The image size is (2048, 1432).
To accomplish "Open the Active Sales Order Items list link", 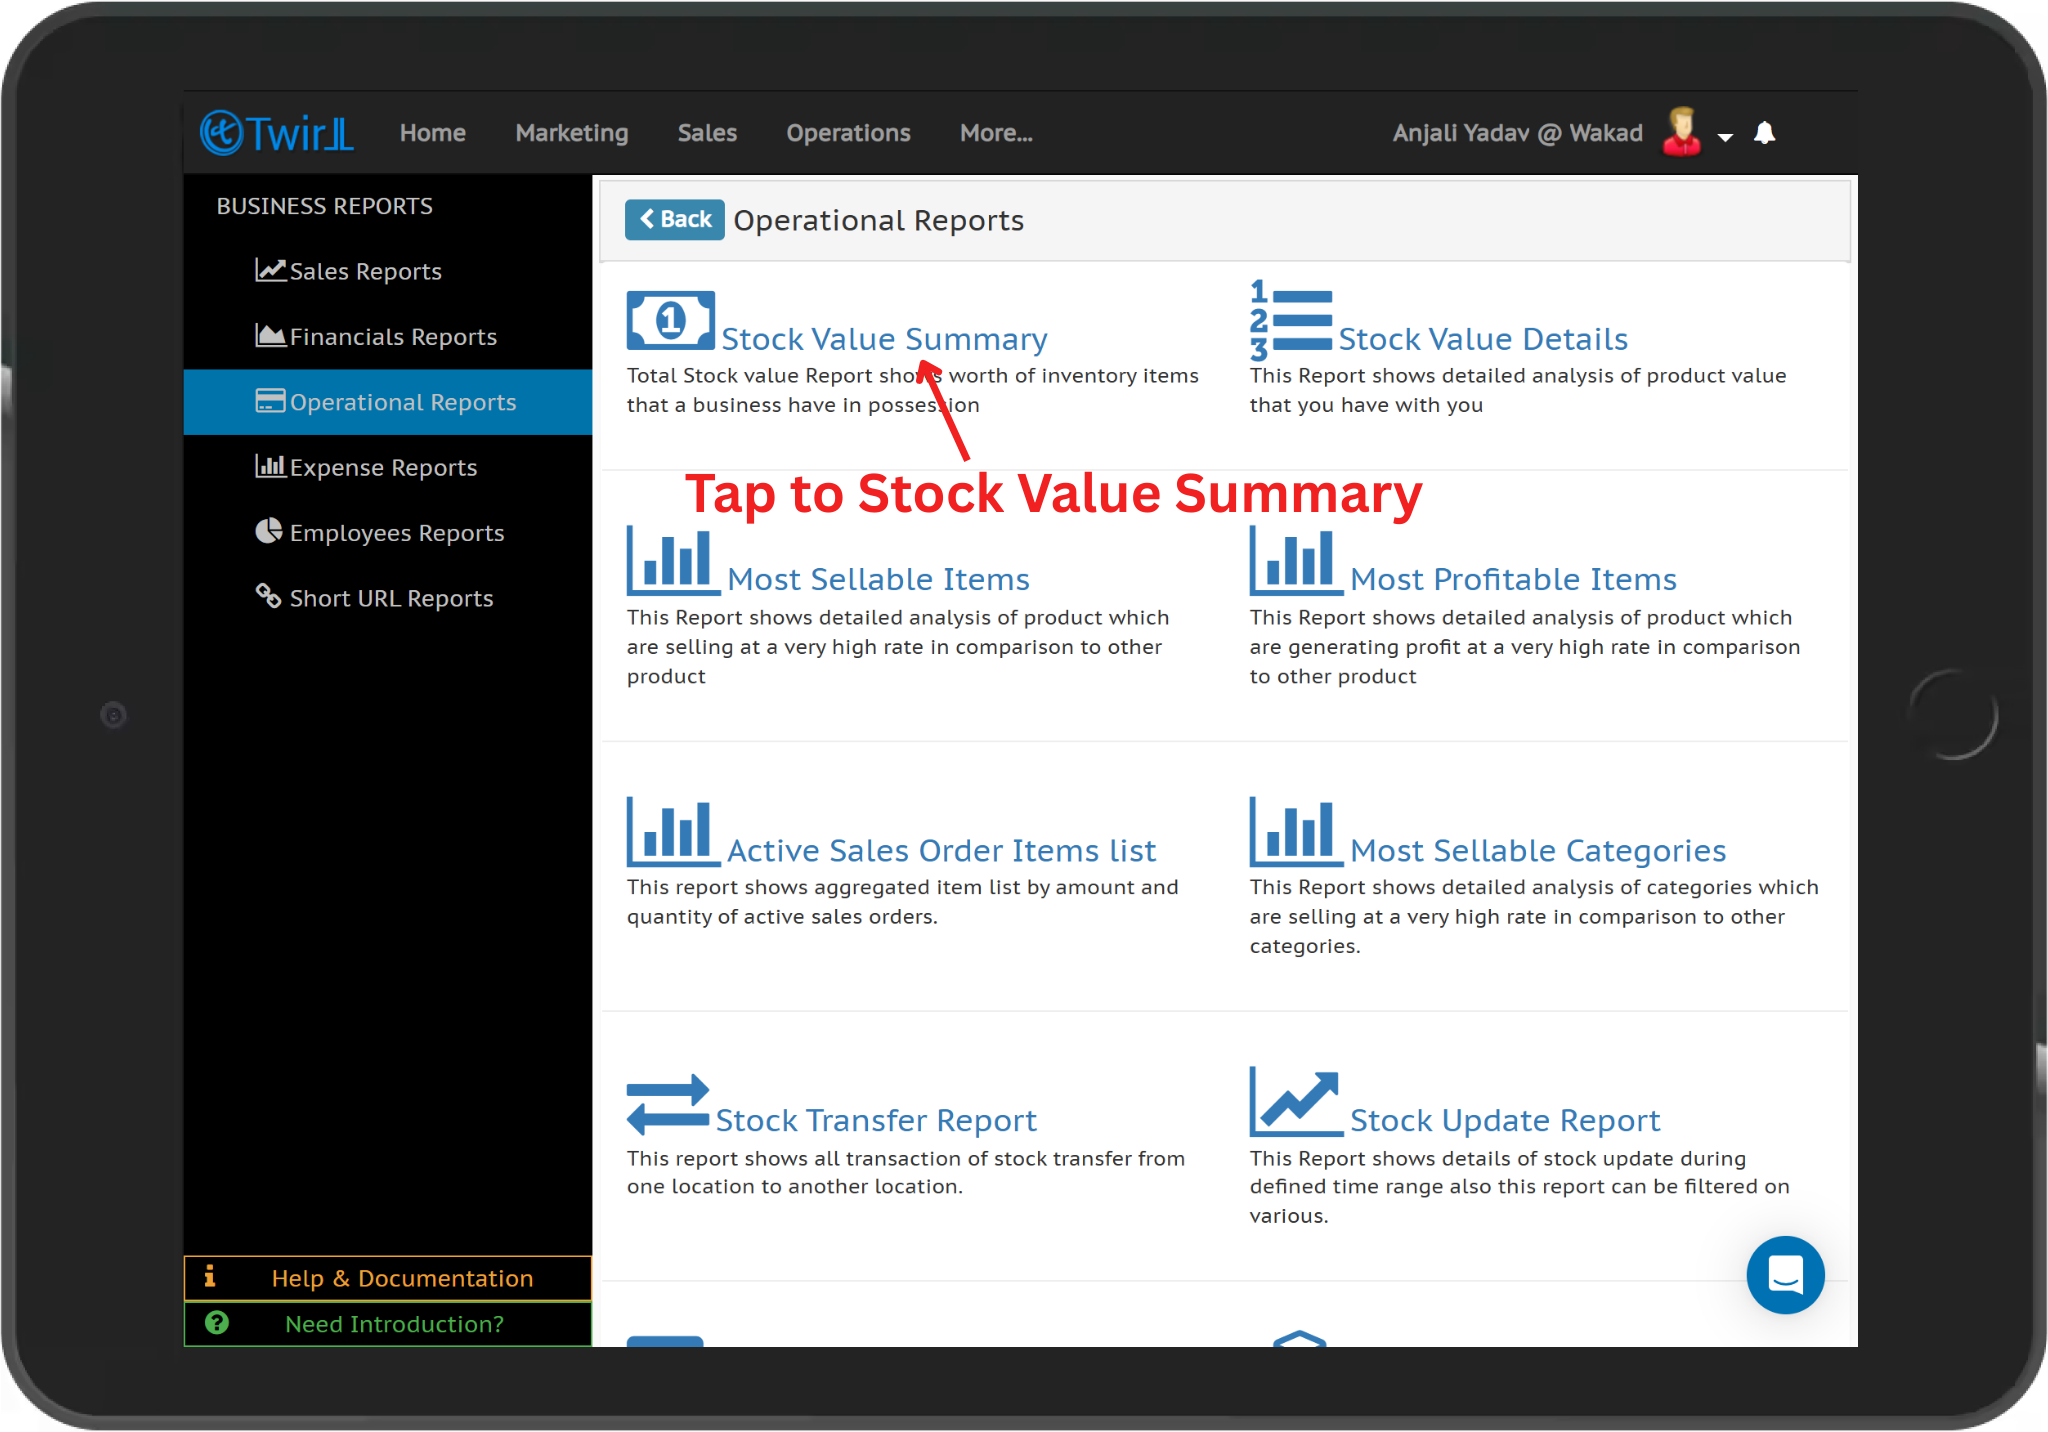I will click(x=941, y=850).
